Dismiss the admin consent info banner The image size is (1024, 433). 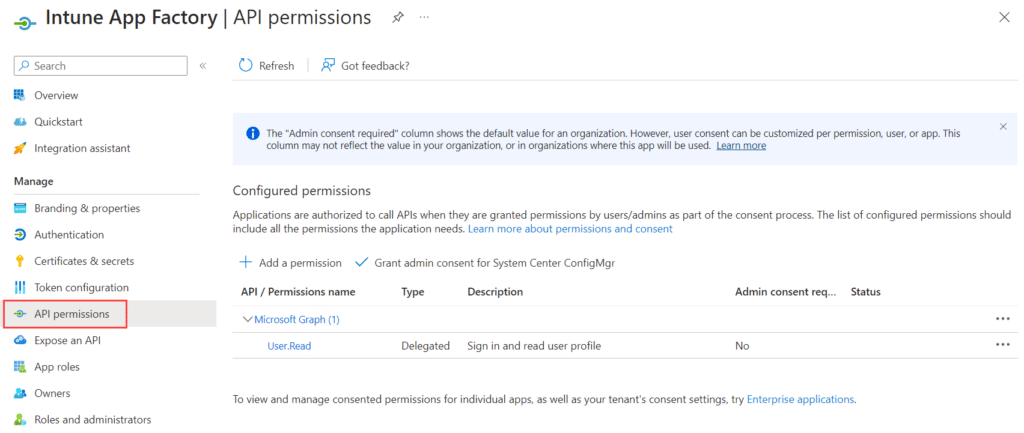[1003, 127]
